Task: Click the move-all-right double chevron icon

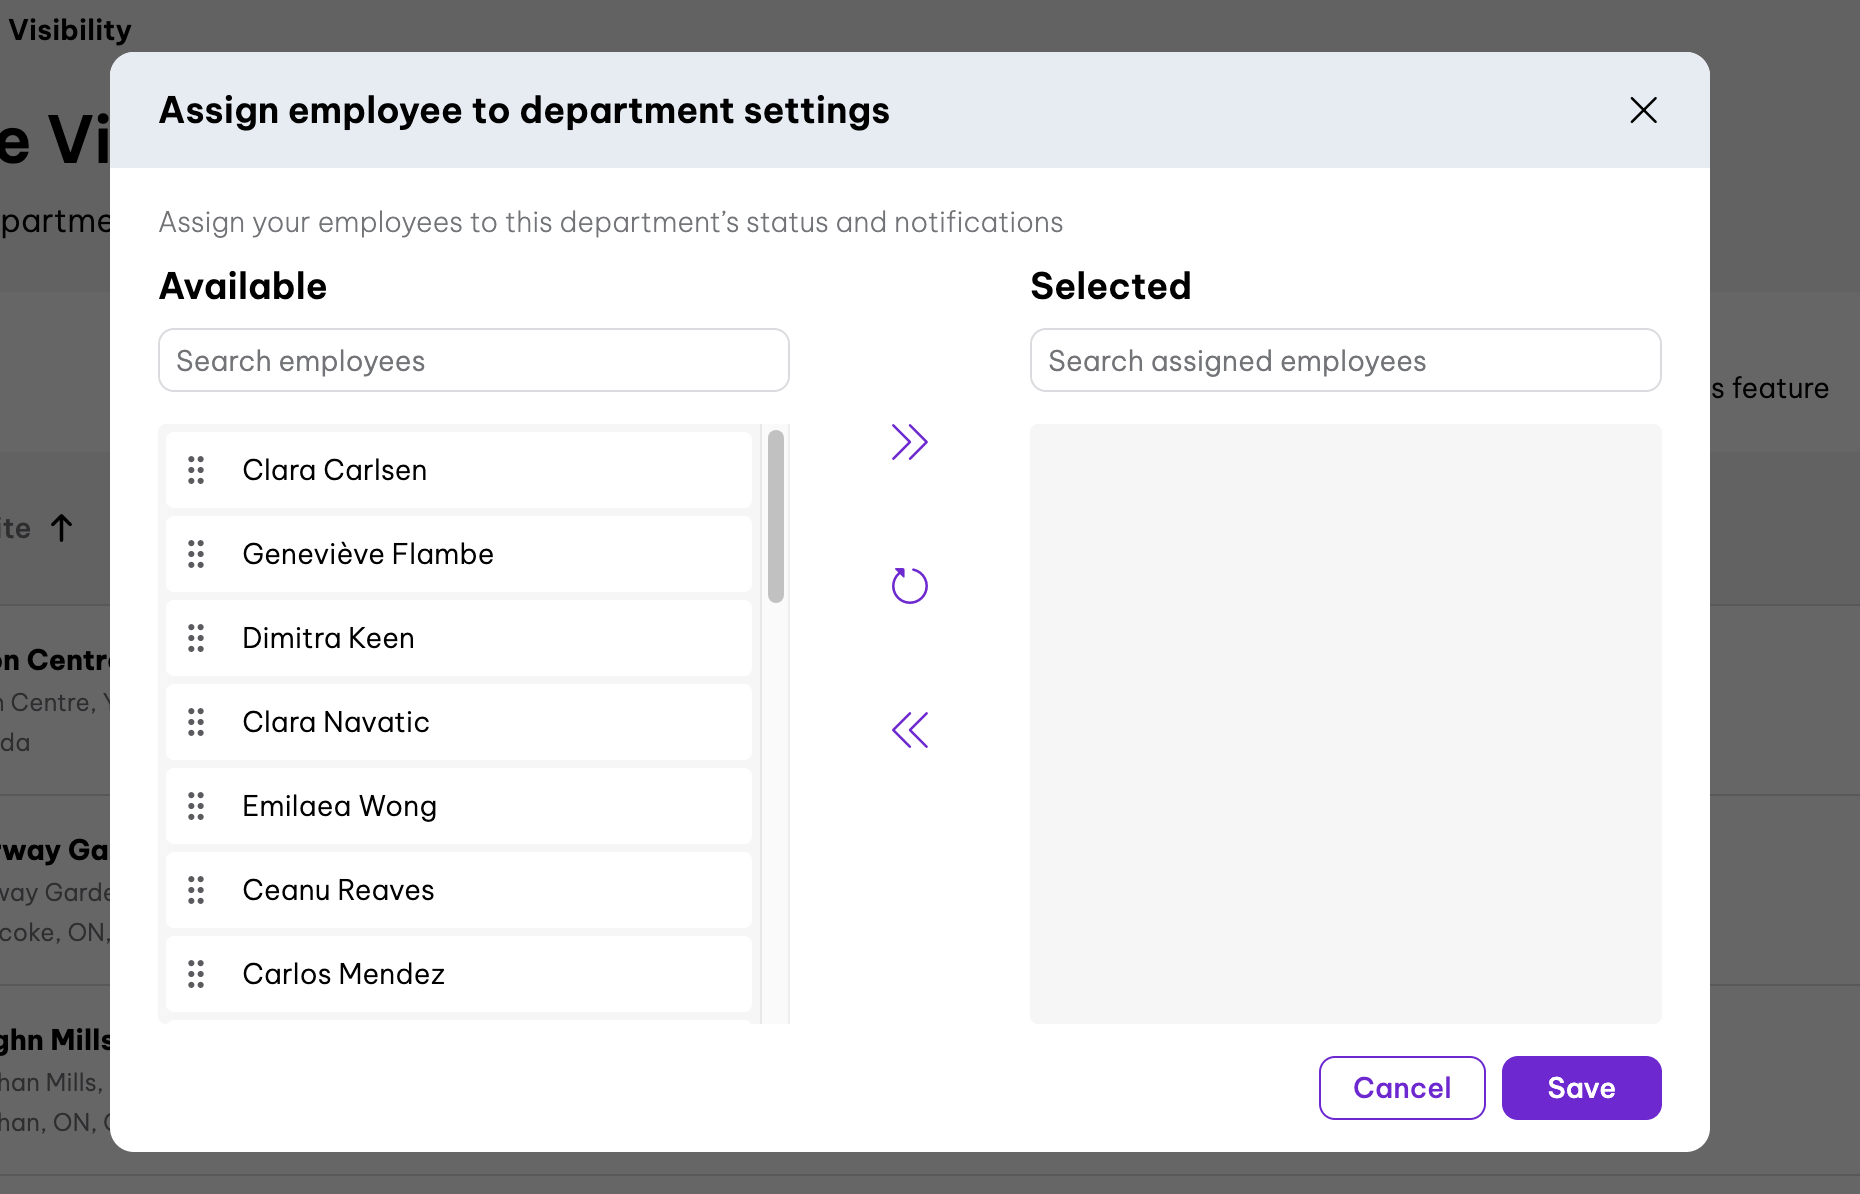Action: point(909,442)
